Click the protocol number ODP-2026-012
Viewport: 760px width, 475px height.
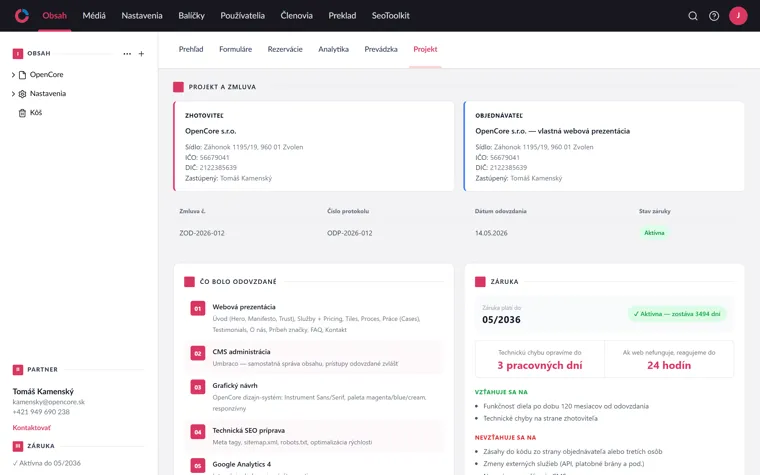coord(349,233)
